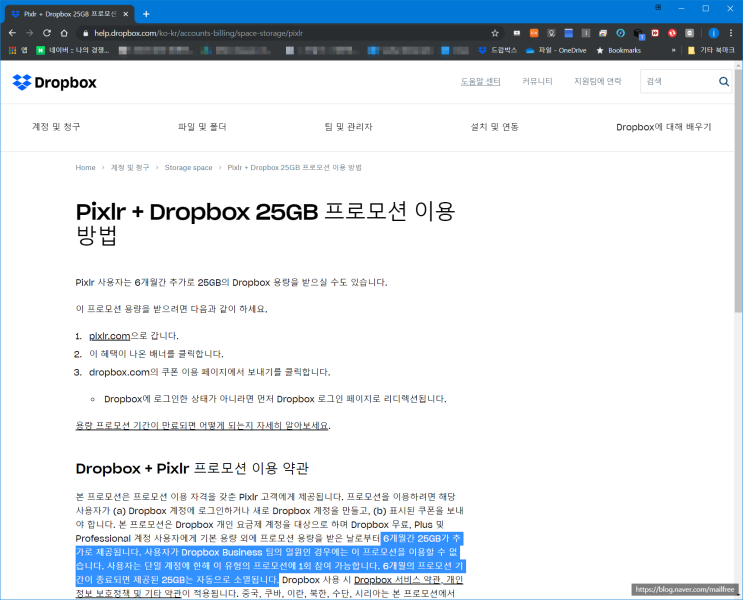
Task: Click the red square extension icon
Action: point(655,33)
